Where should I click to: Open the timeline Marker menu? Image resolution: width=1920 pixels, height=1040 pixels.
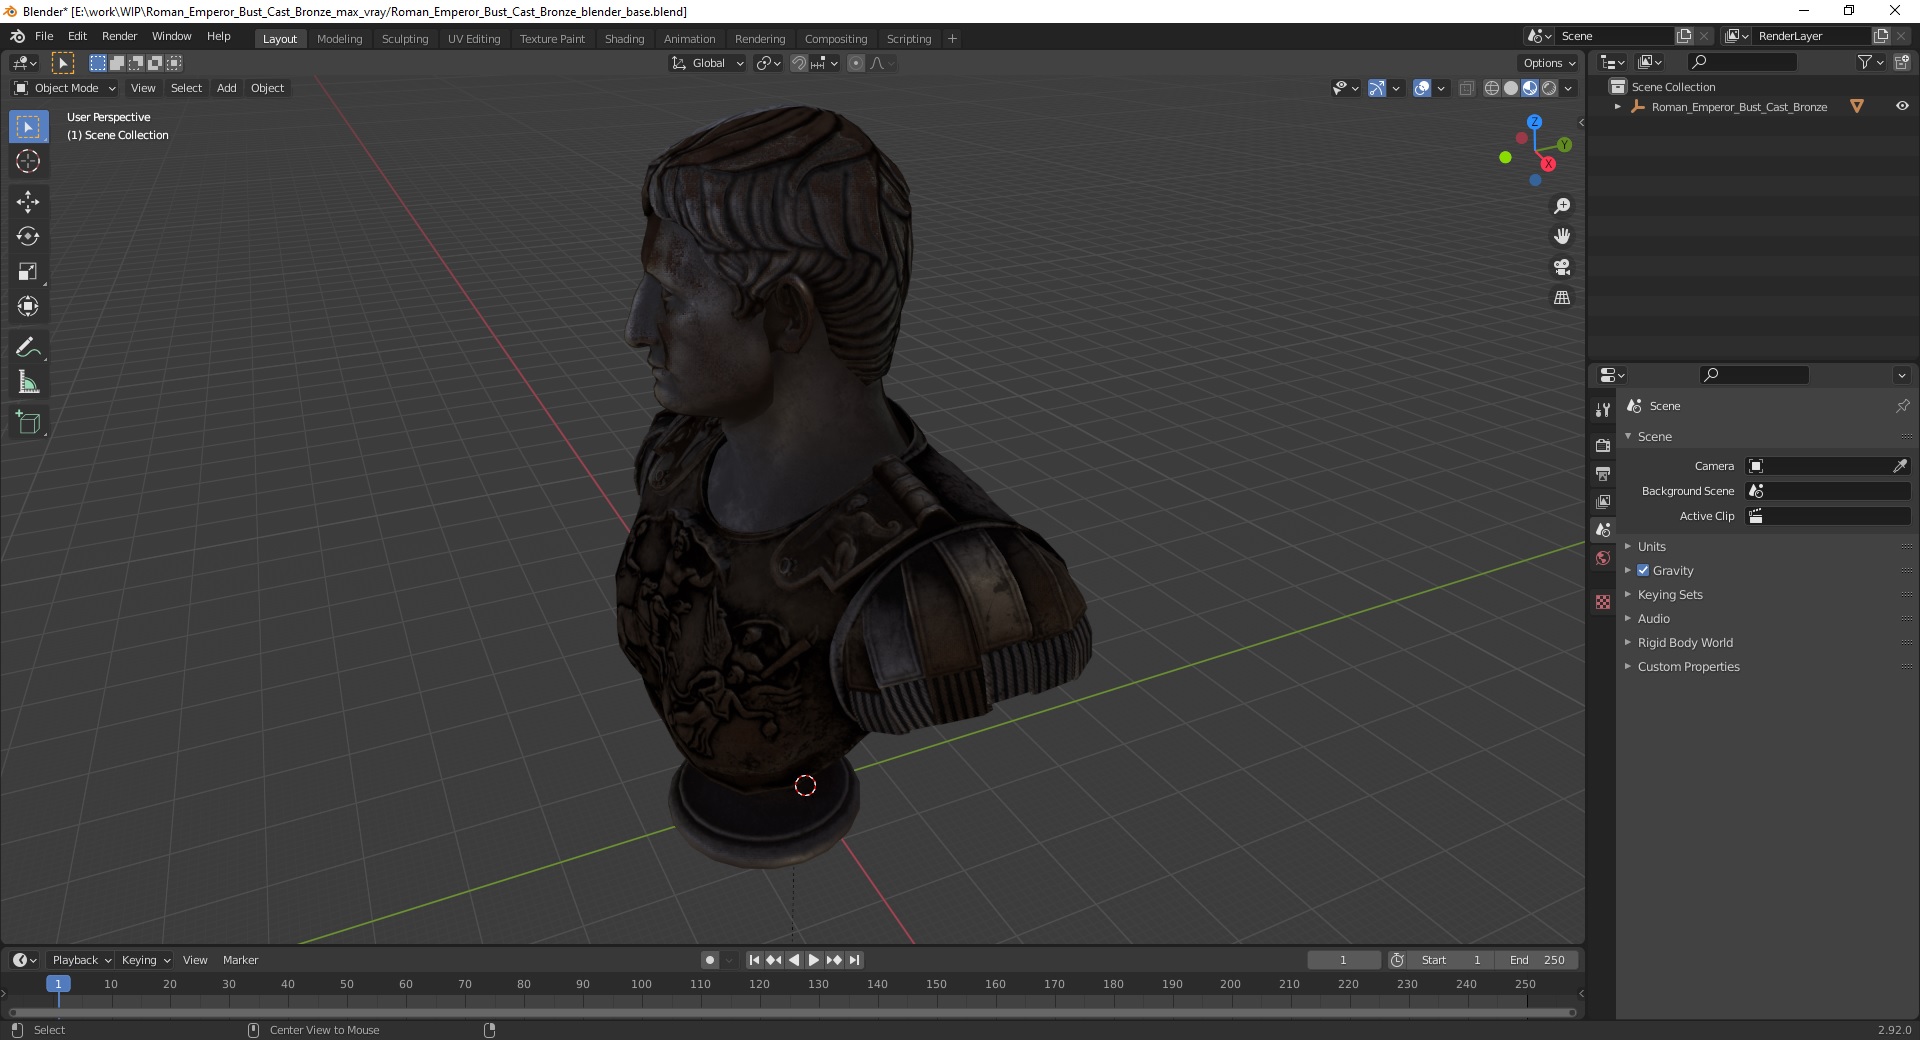[x=240, y=960]
